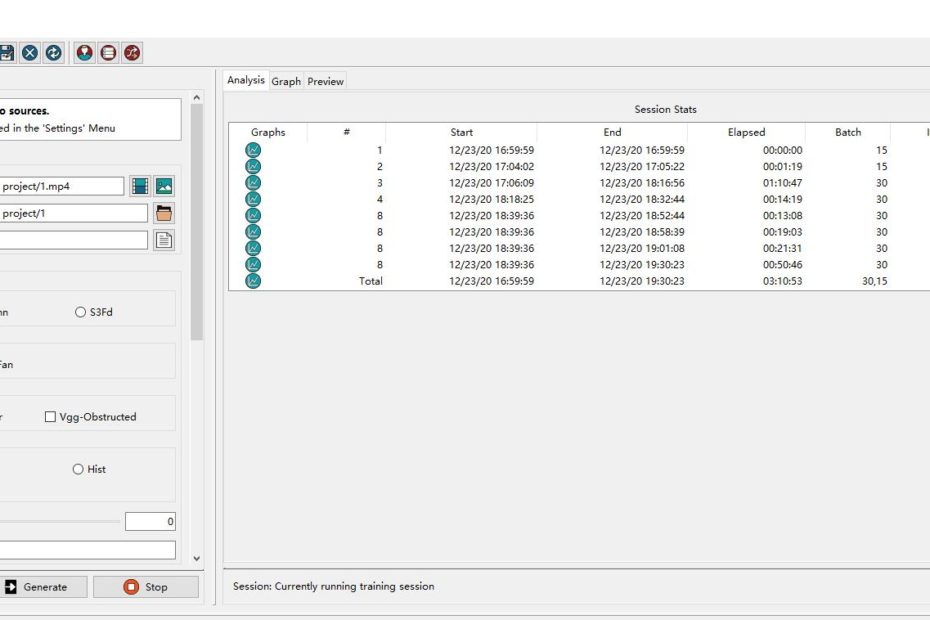This screenshot has width=930, height=620.
Task: Click the blue circular-arrows reload icon
Action: 54,53
